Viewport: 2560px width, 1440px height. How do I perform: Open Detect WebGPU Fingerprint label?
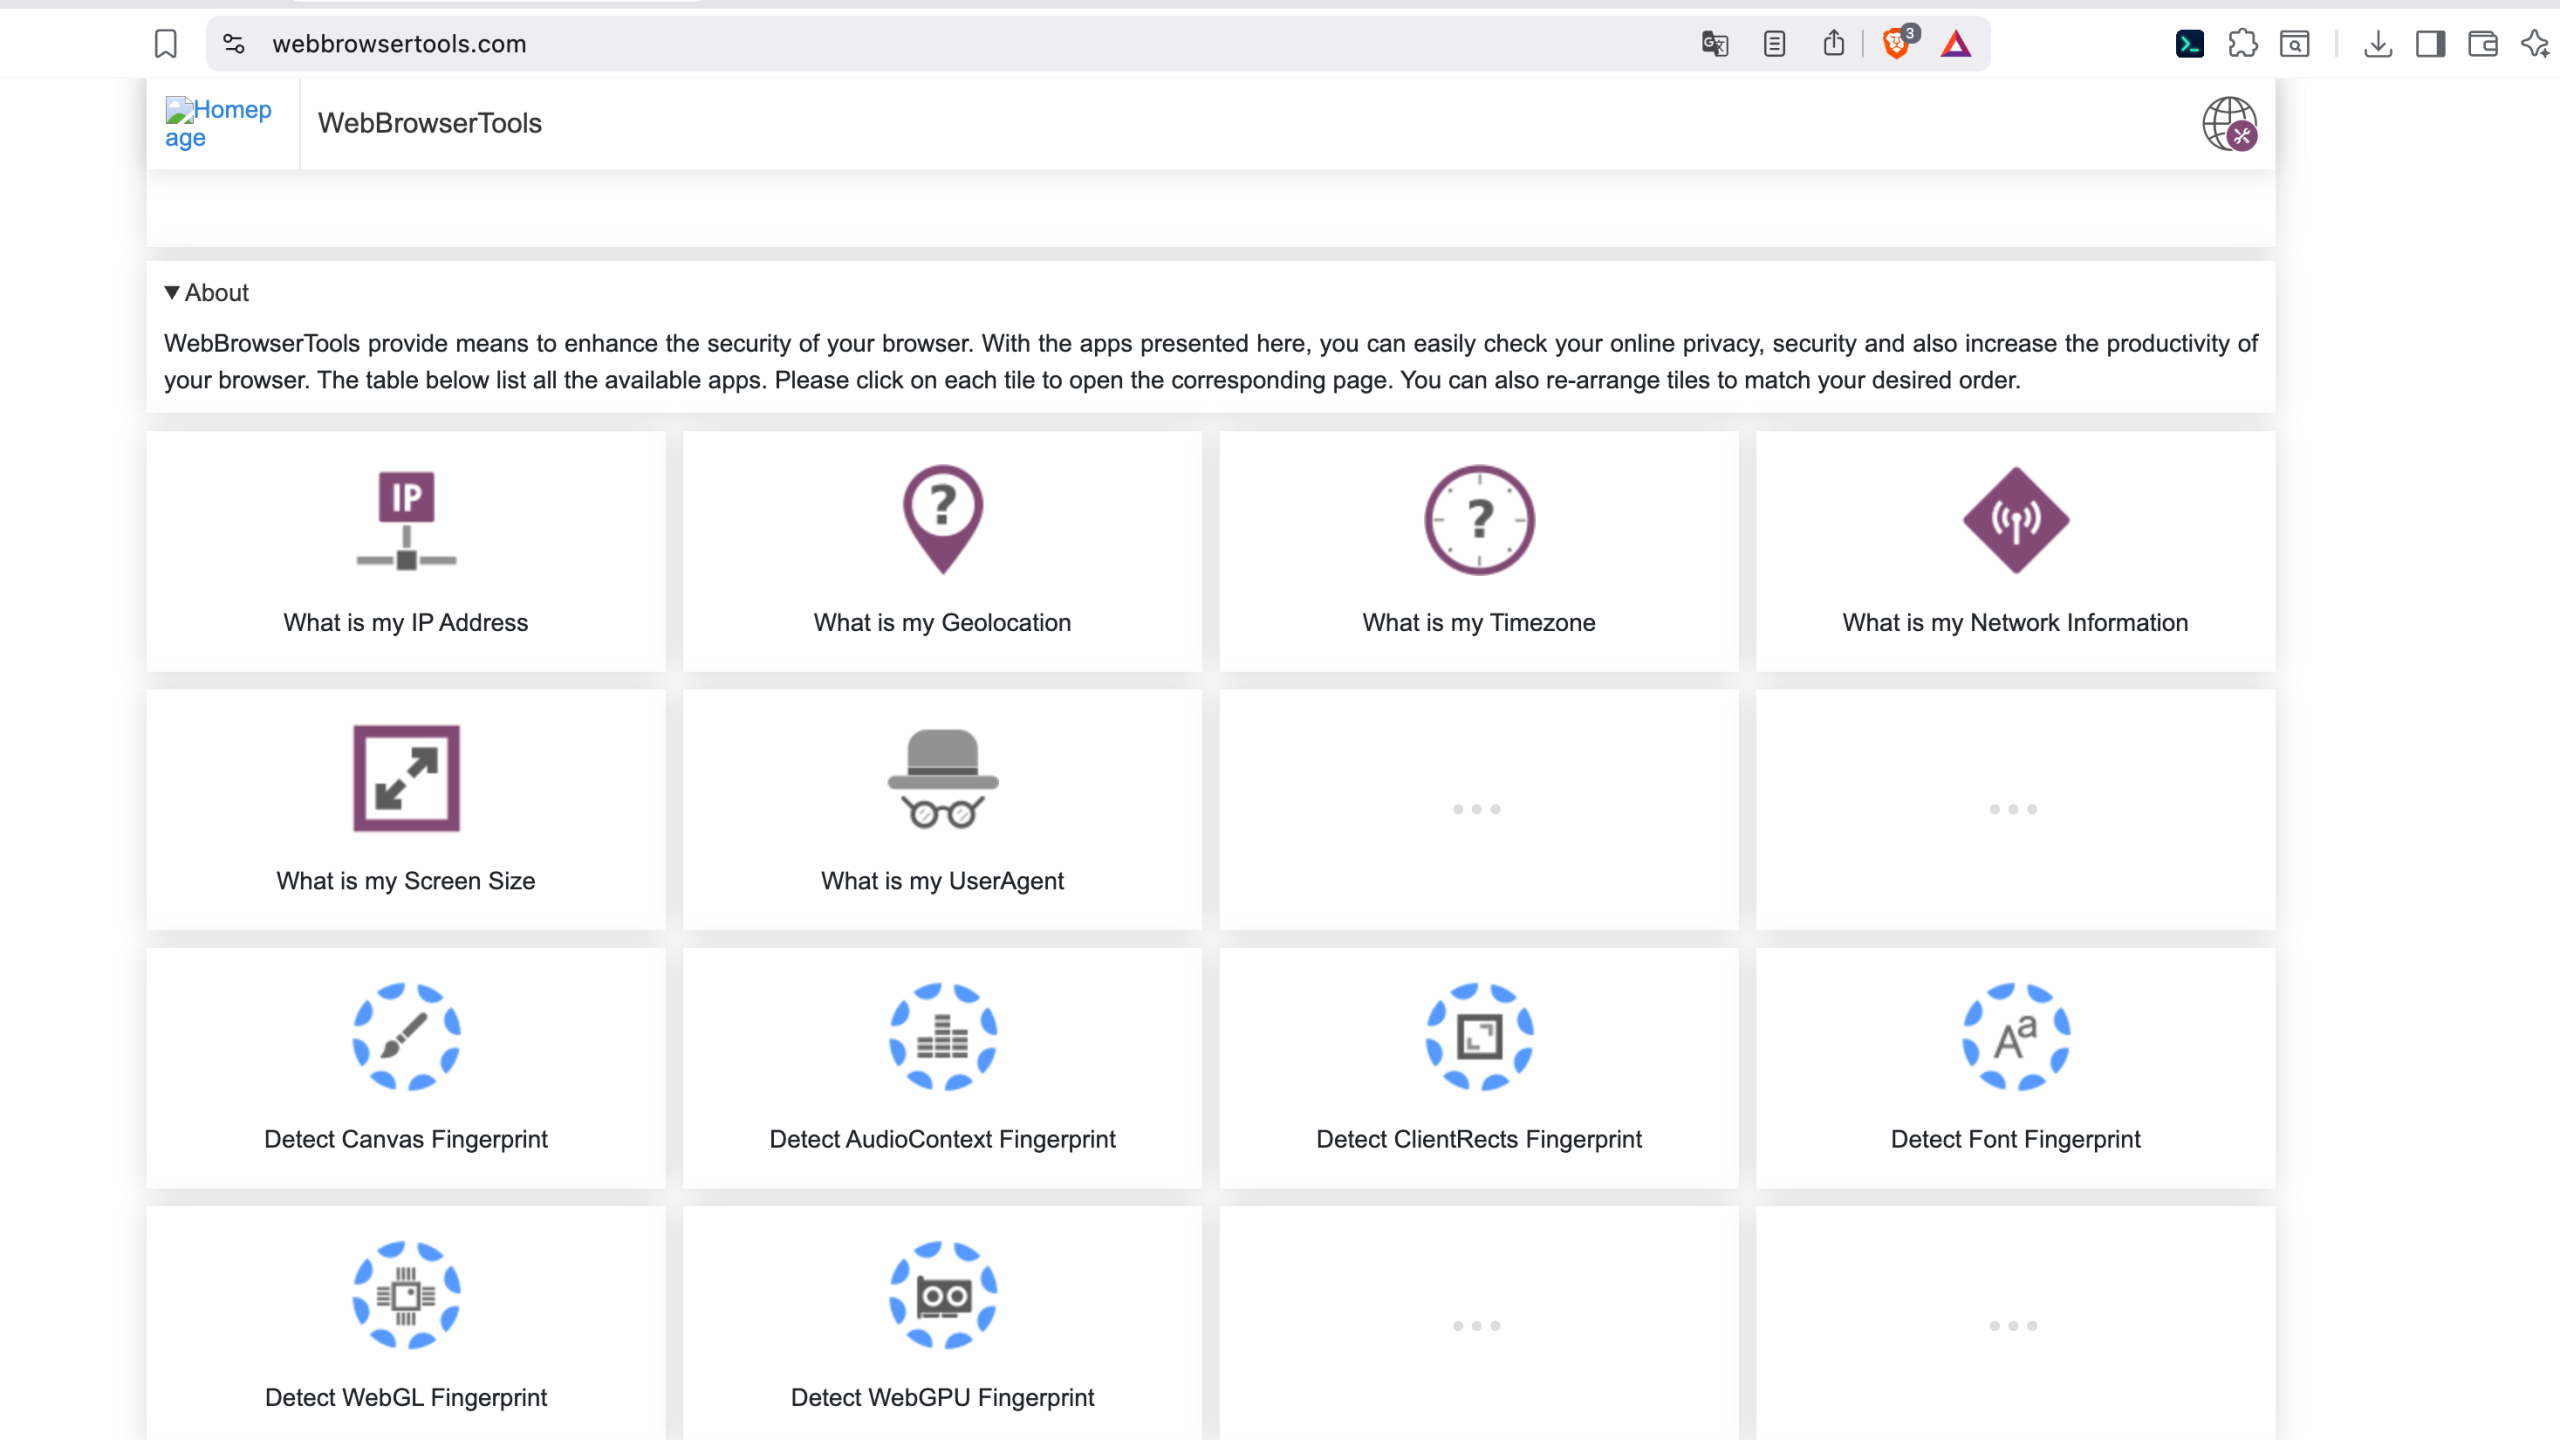942,1397
